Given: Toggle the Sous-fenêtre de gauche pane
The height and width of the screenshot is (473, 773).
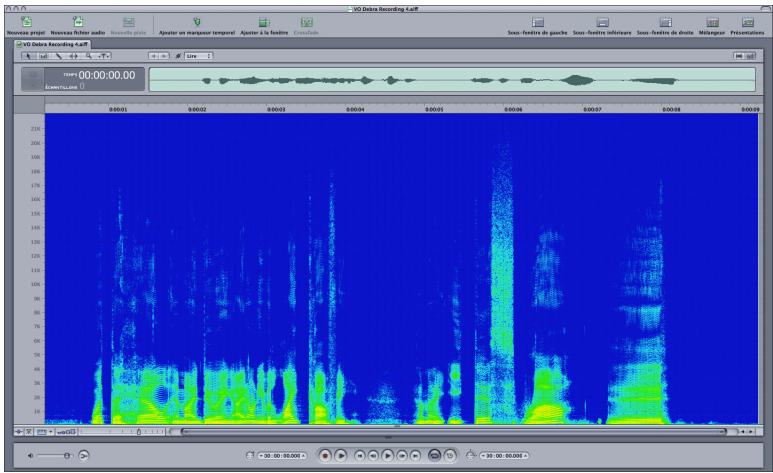Looking at the screenshot, I should coord(537,22).
